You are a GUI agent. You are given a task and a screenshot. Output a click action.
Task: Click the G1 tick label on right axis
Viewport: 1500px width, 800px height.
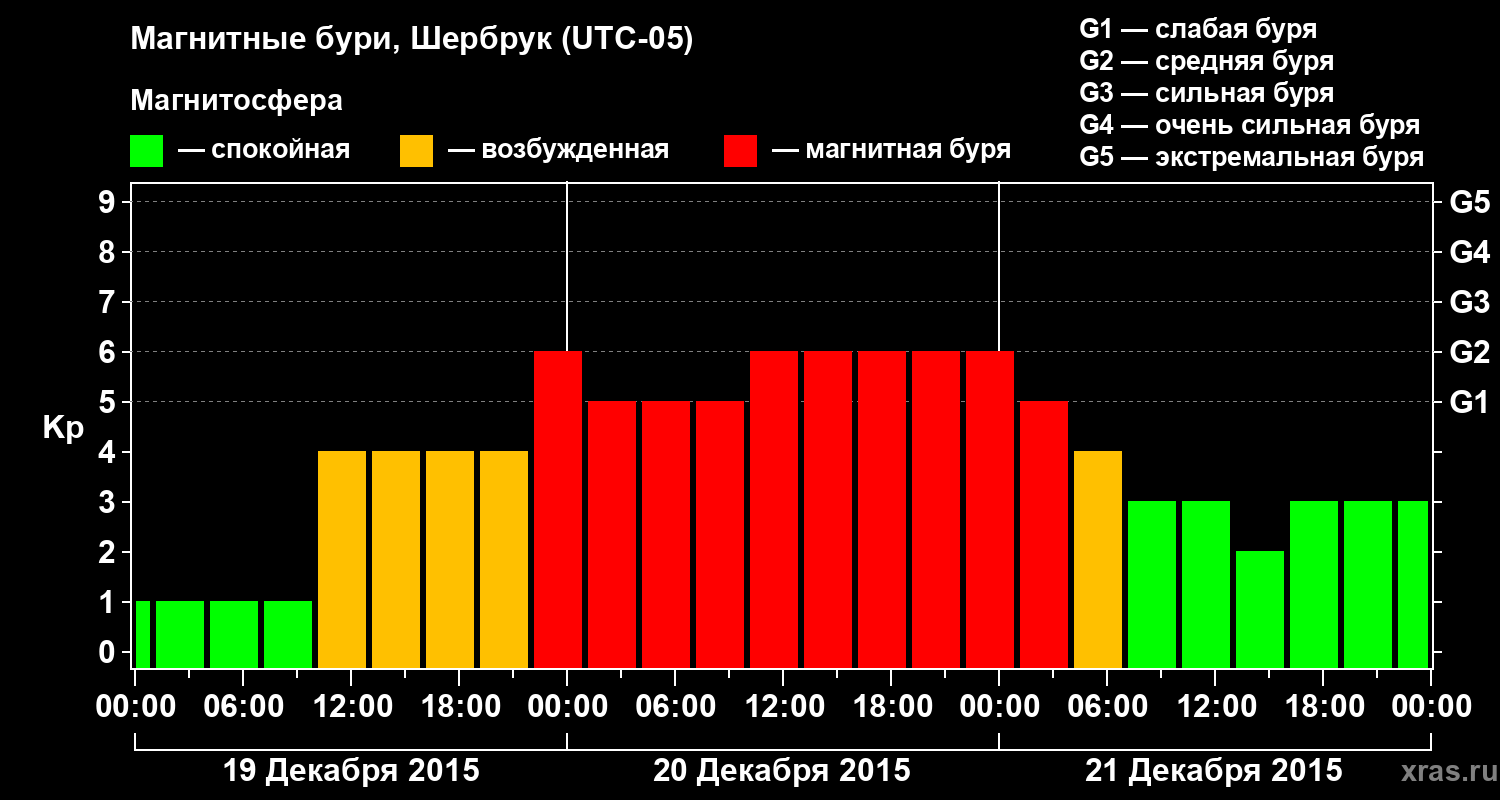coord(1469,403)
